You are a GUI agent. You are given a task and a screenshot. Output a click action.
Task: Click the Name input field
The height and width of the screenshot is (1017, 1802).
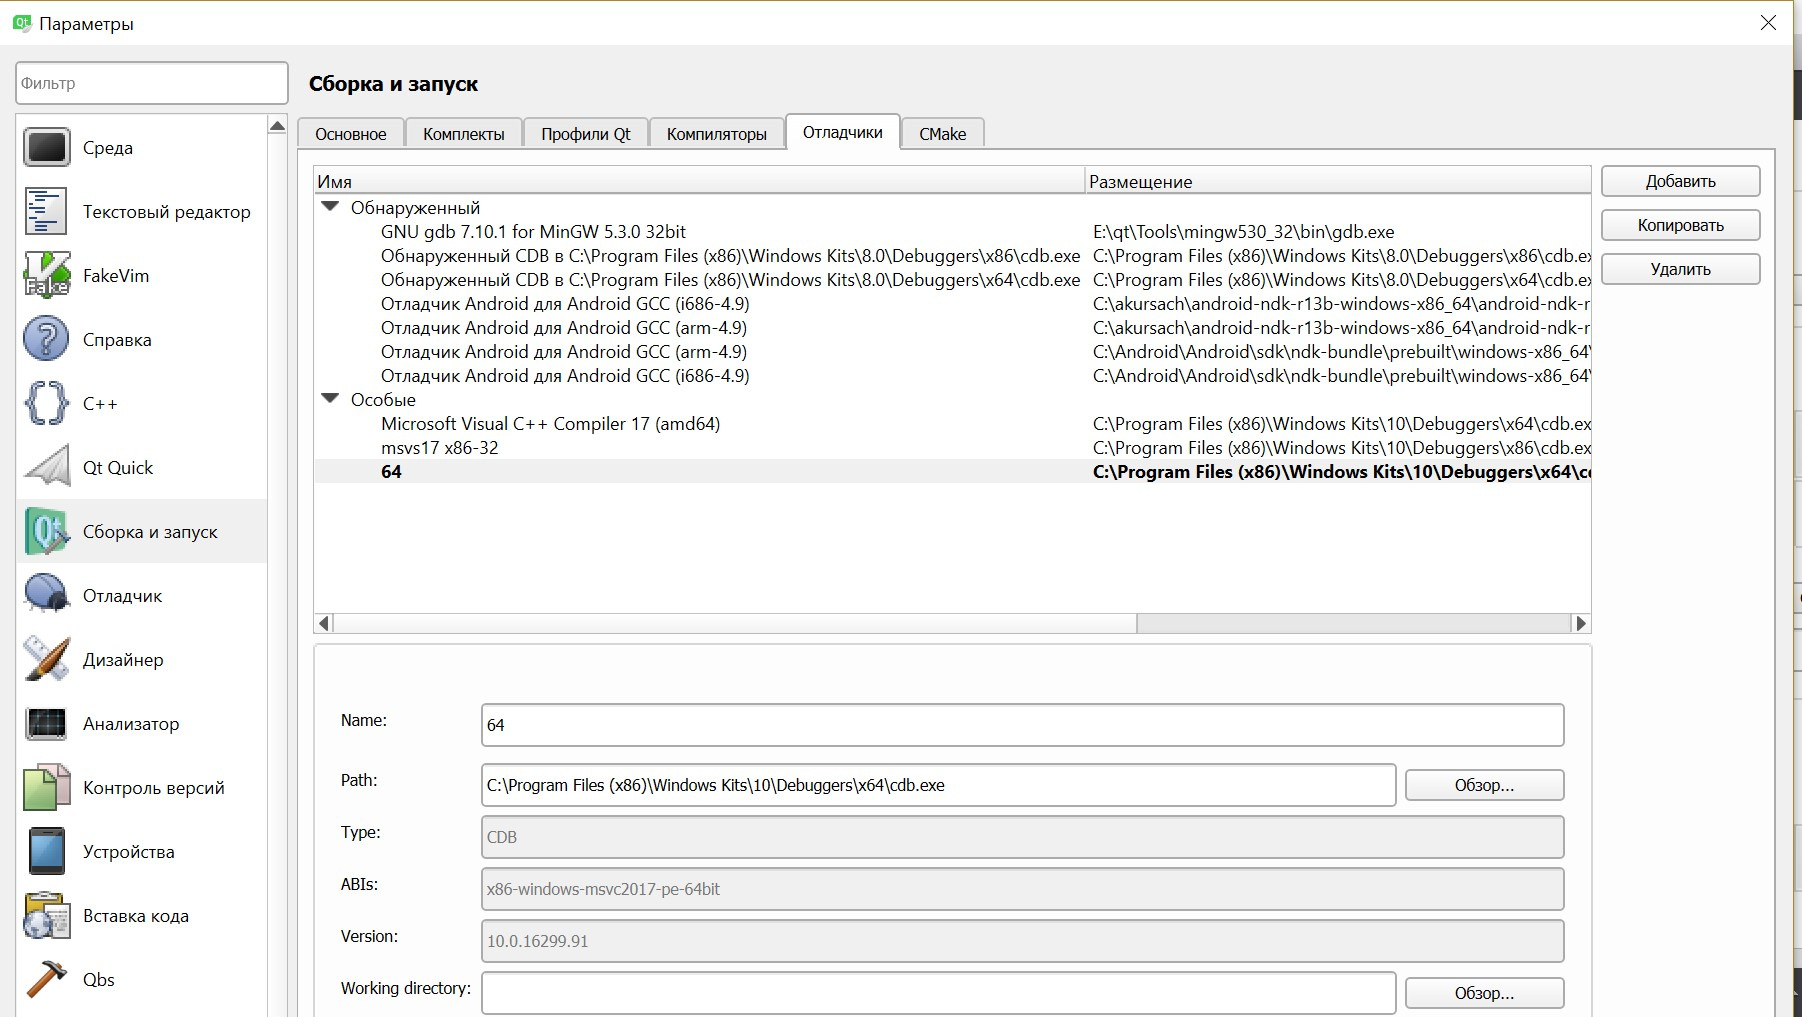click(x=1022, y=725)
